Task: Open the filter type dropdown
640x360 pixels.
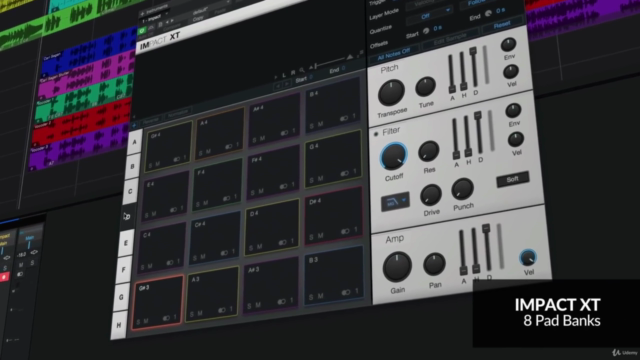Action: click(x=395, y=201)
